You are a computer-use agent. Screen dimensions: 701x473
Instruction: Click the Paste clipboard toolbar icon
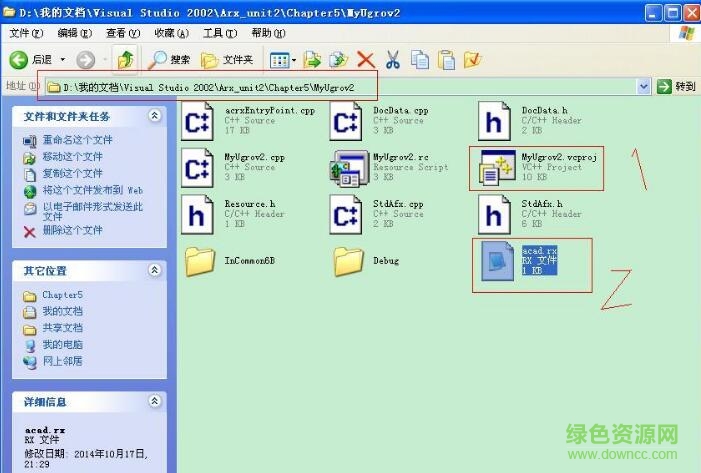point(446,60)
